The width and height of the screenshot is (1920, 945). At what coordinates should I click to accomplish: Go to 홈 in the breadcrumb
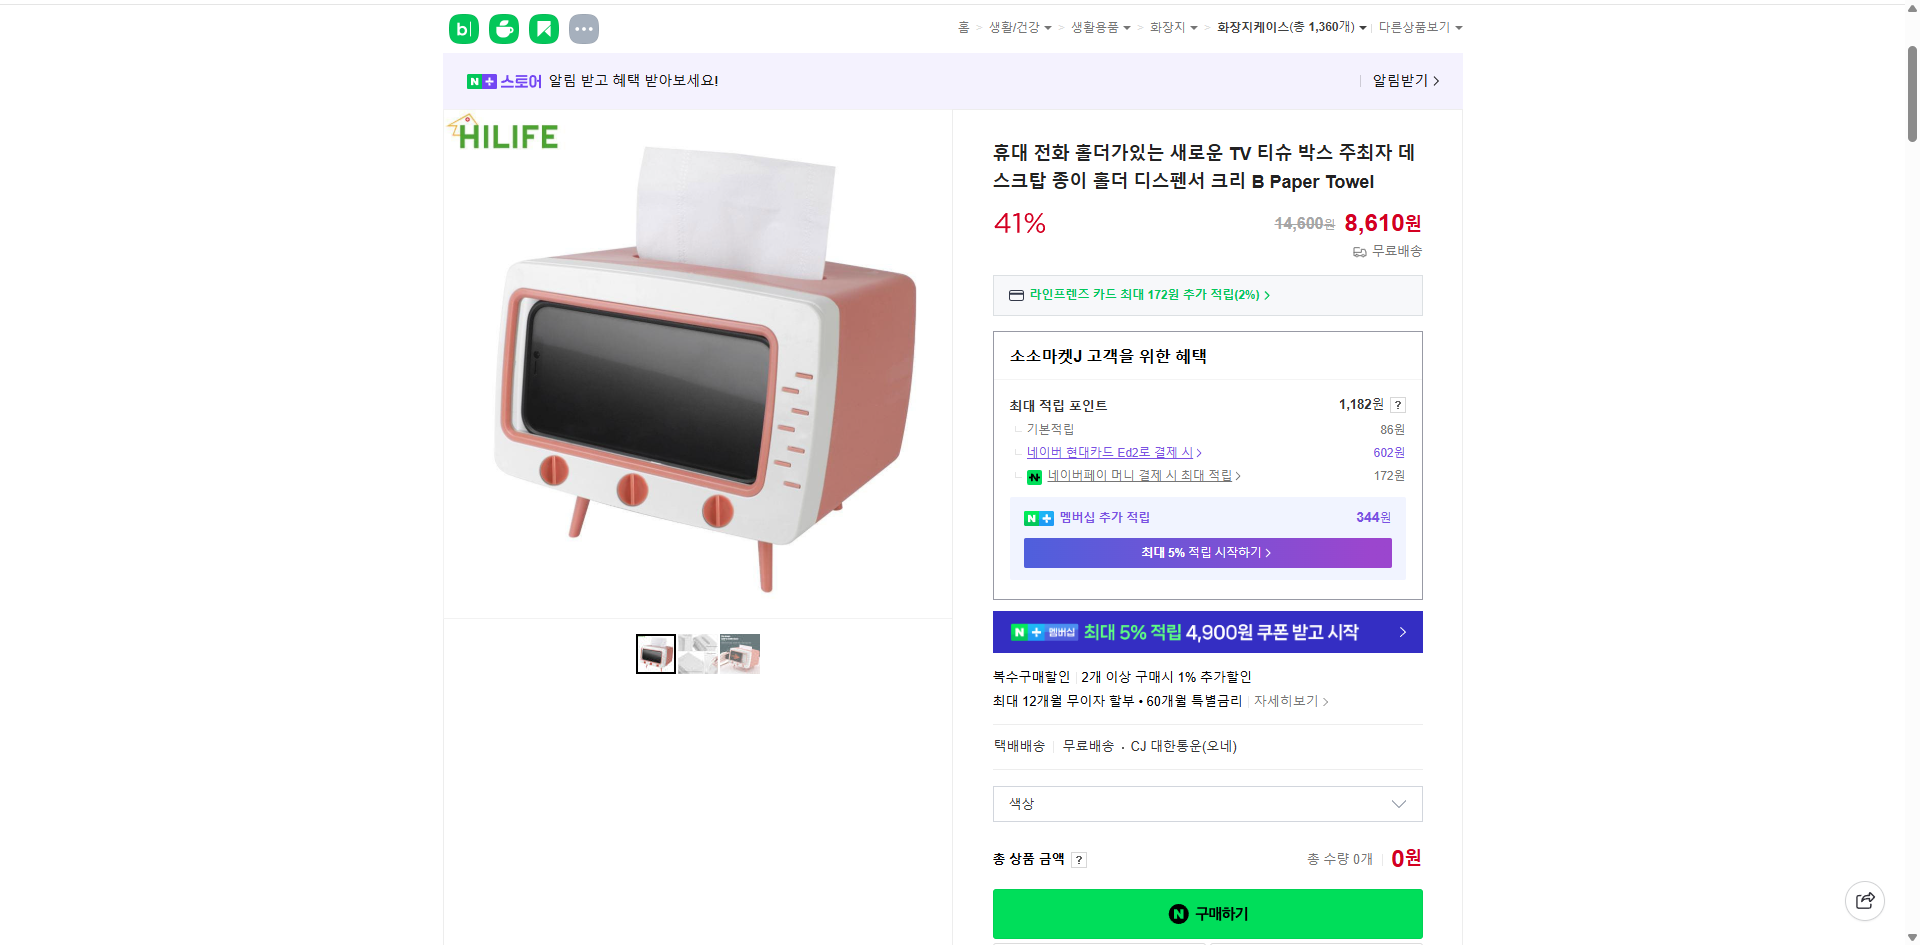pos(963,27)
